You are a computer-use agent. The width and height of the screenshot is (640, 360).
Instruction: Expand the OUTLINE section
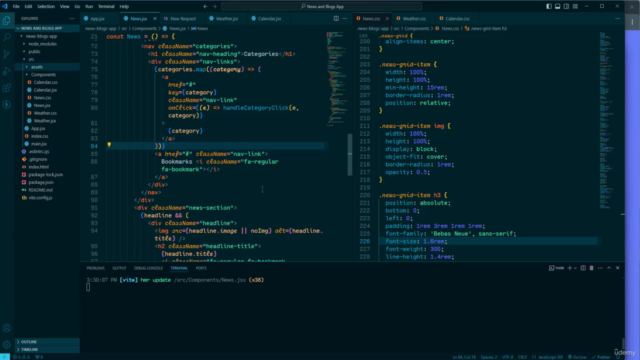click(x=47, y=342)
